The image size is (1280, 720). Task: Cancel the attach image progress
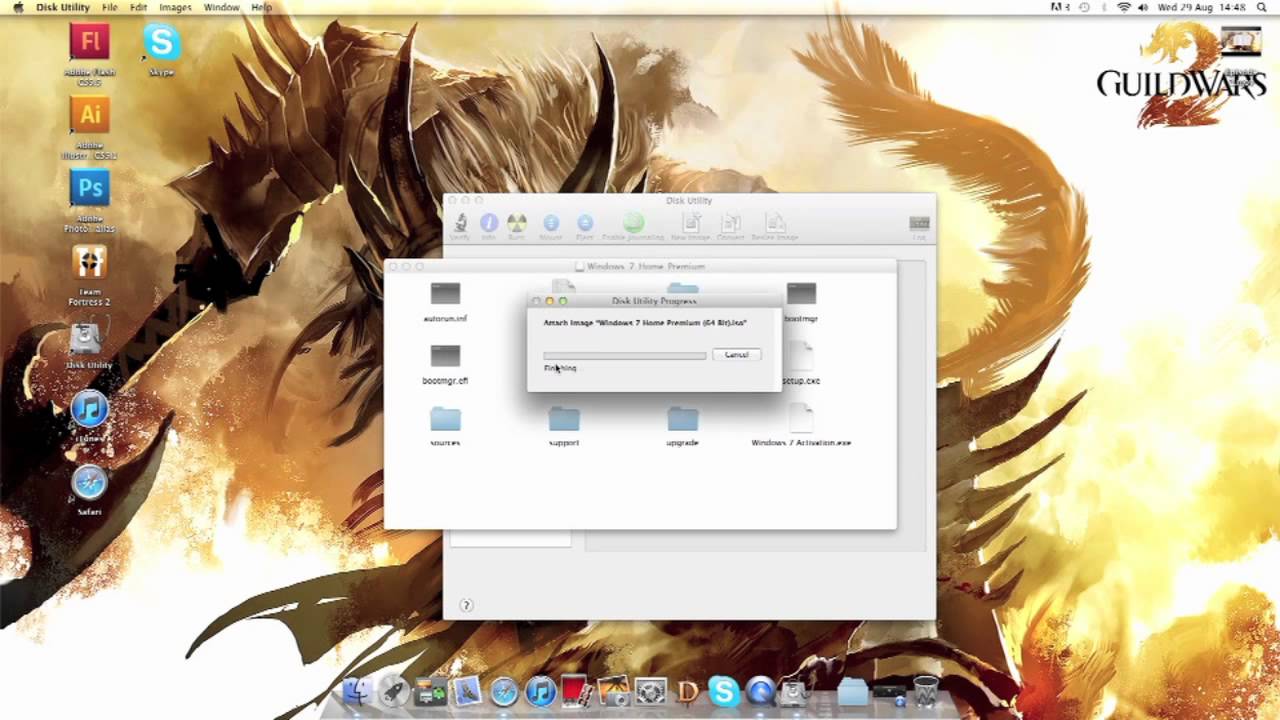tap(737, 355)
